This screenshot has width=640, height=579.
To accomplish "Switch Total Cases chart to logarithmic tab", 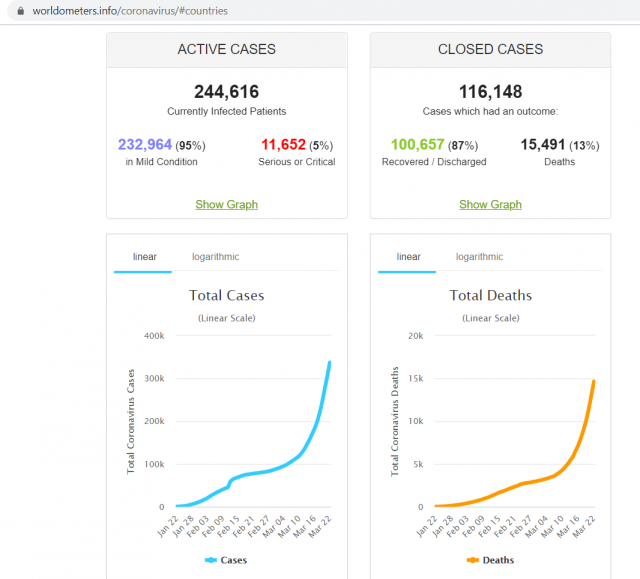I will (x=215, y=257).
